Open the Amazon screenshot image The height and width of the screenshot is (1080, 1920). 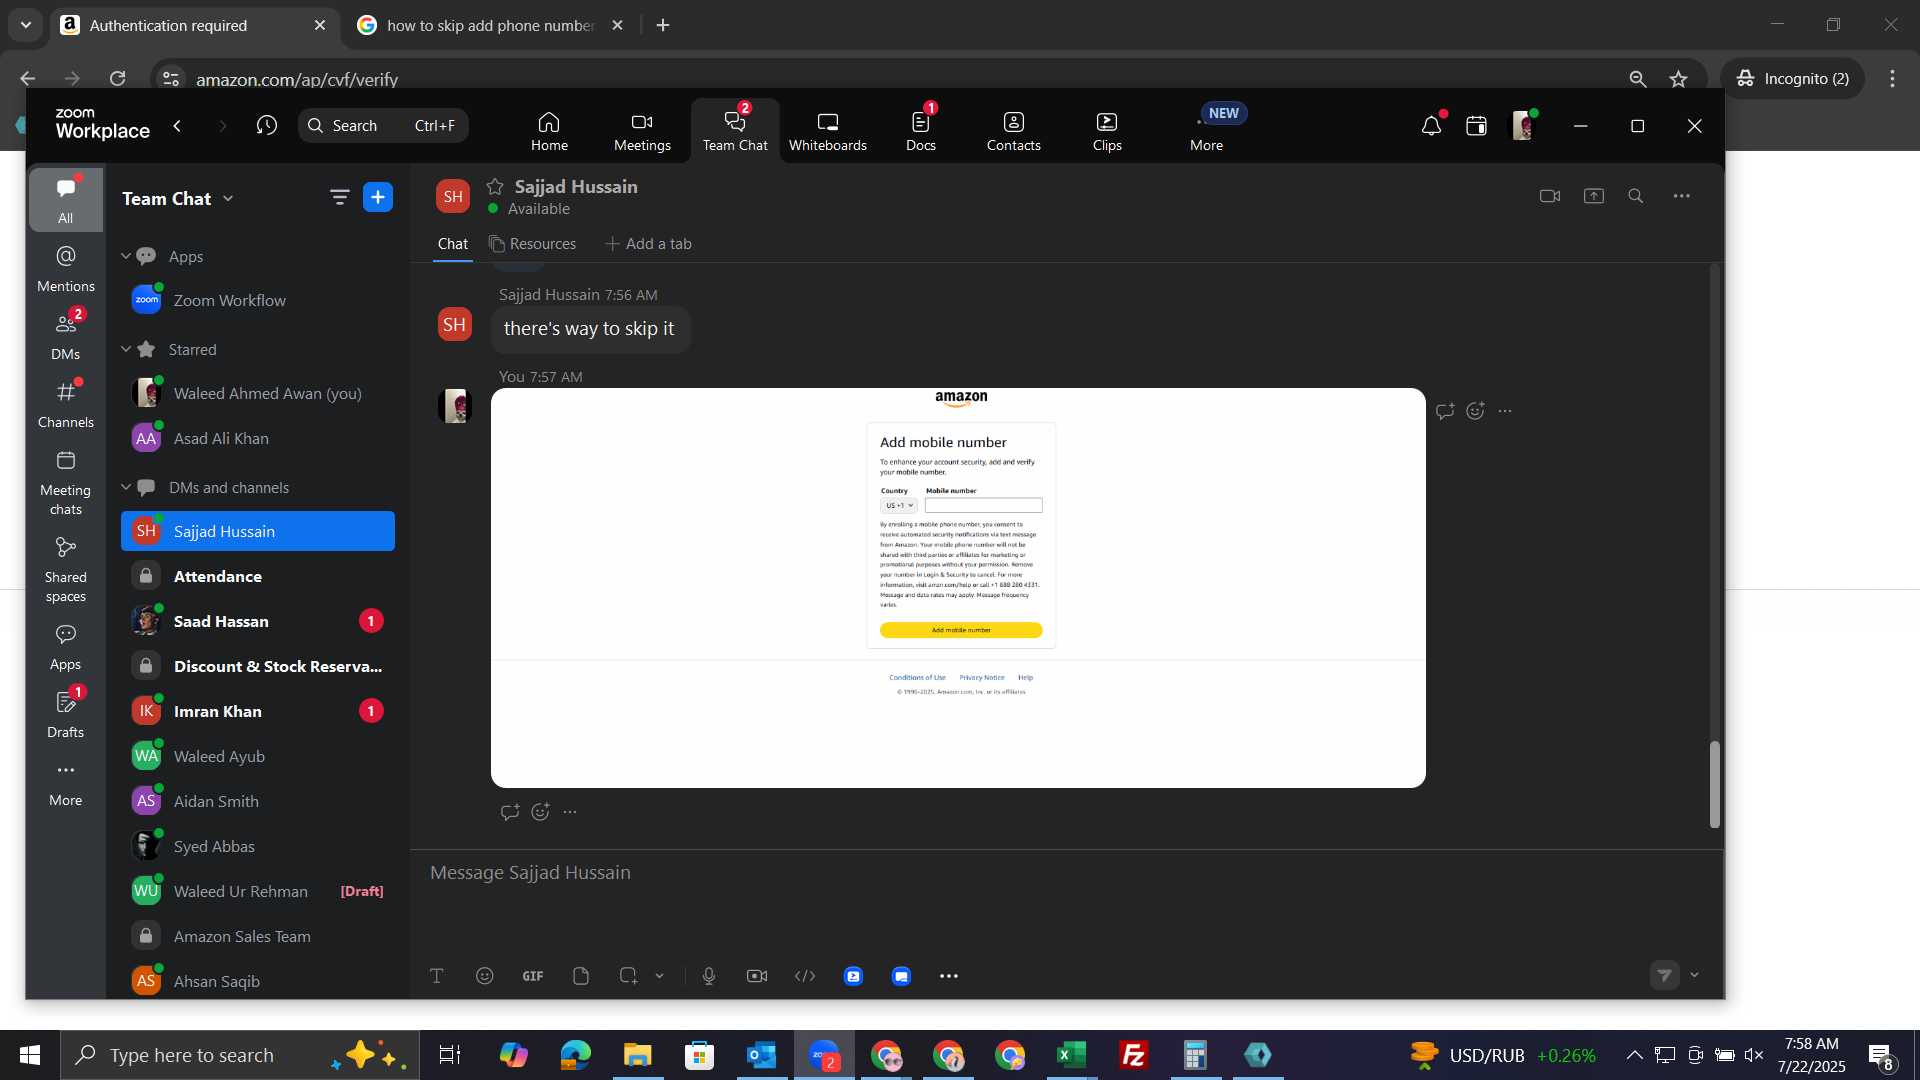(958, 588)
